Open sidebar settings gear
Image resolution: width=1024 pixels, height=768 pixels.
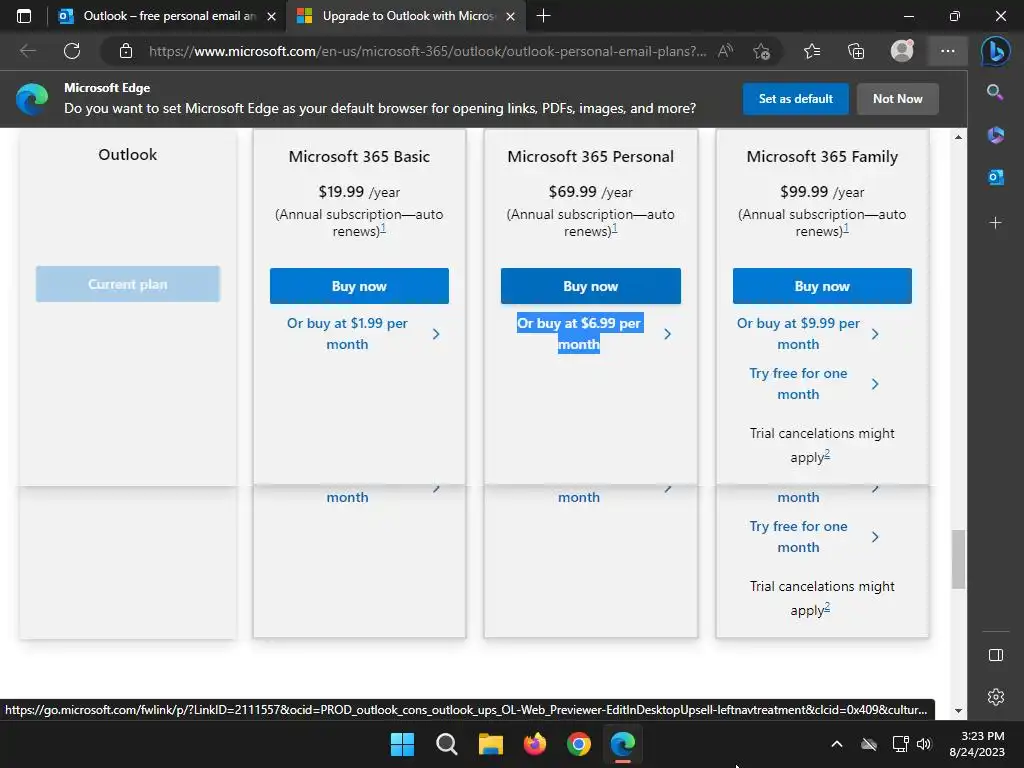pyautogui.click(x=996, y=697)
